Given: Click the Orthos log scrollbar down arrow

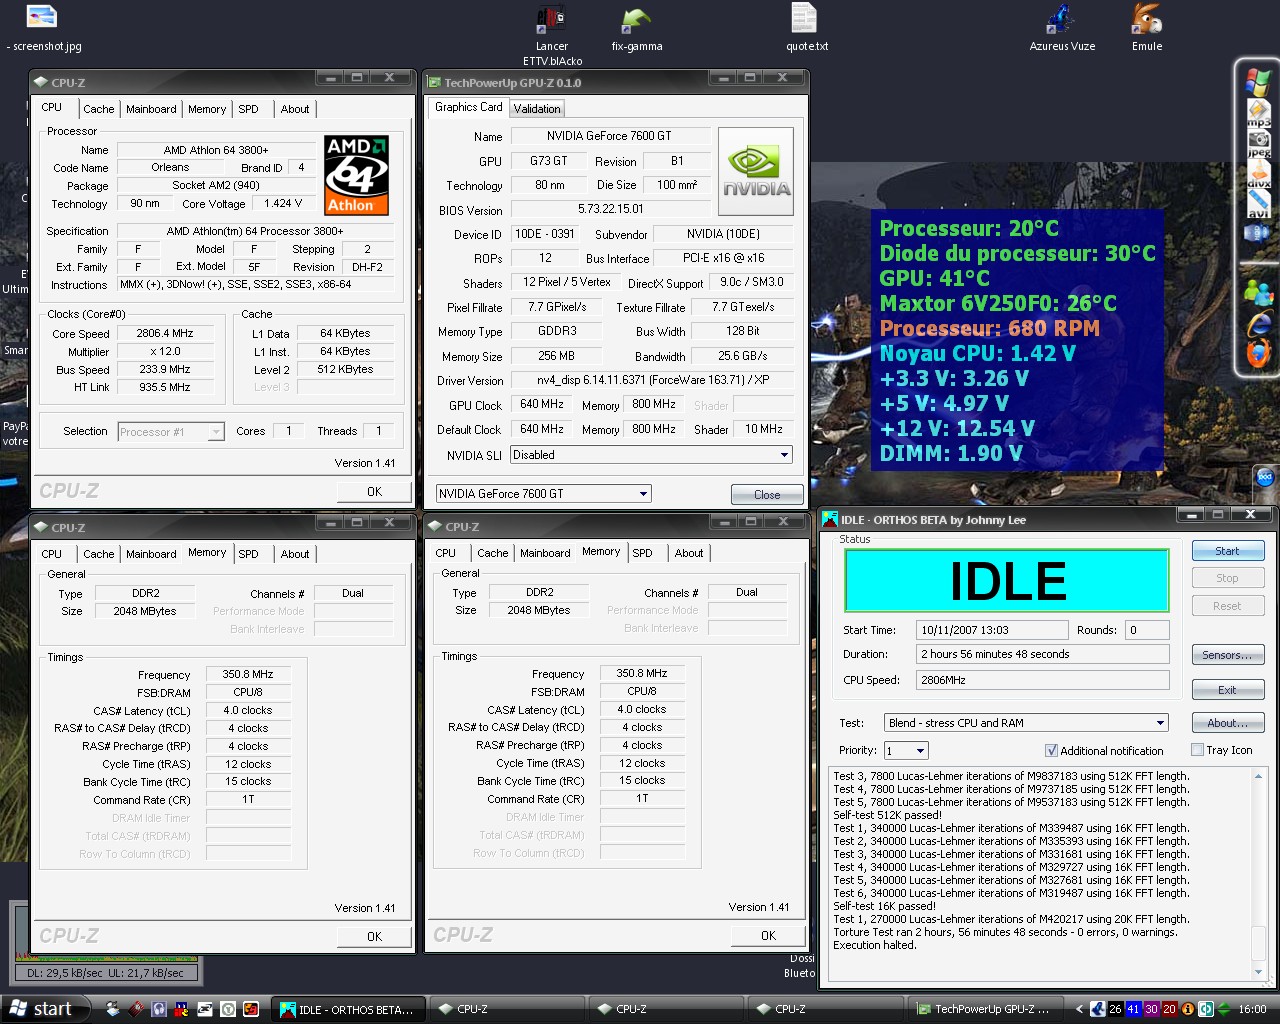Looking at the screenshot, I should click(1258, 972).
